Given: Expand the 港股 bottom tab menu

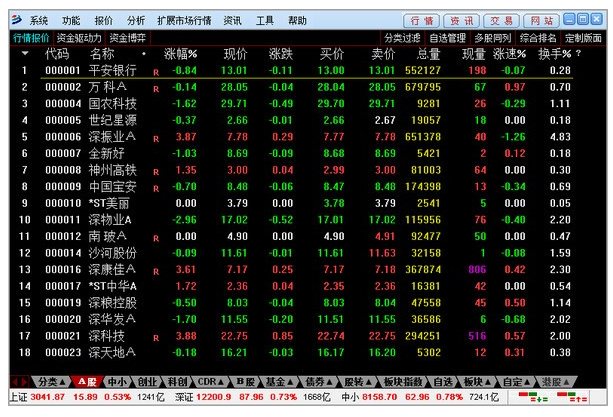Looking at the screenshot, I should pos(566,382).
